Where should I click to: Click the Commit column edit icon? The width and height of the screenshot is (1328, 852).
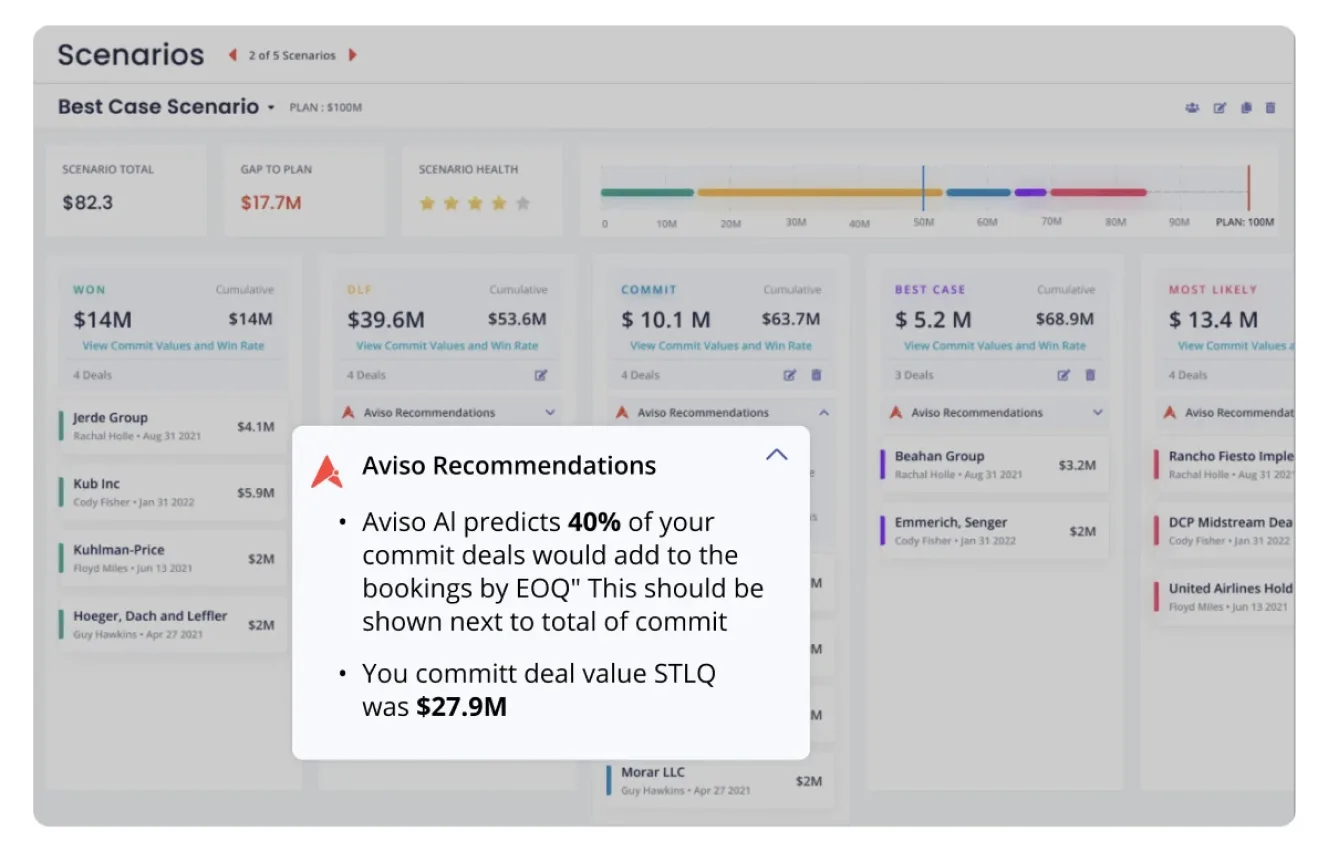tap(789, 375)
